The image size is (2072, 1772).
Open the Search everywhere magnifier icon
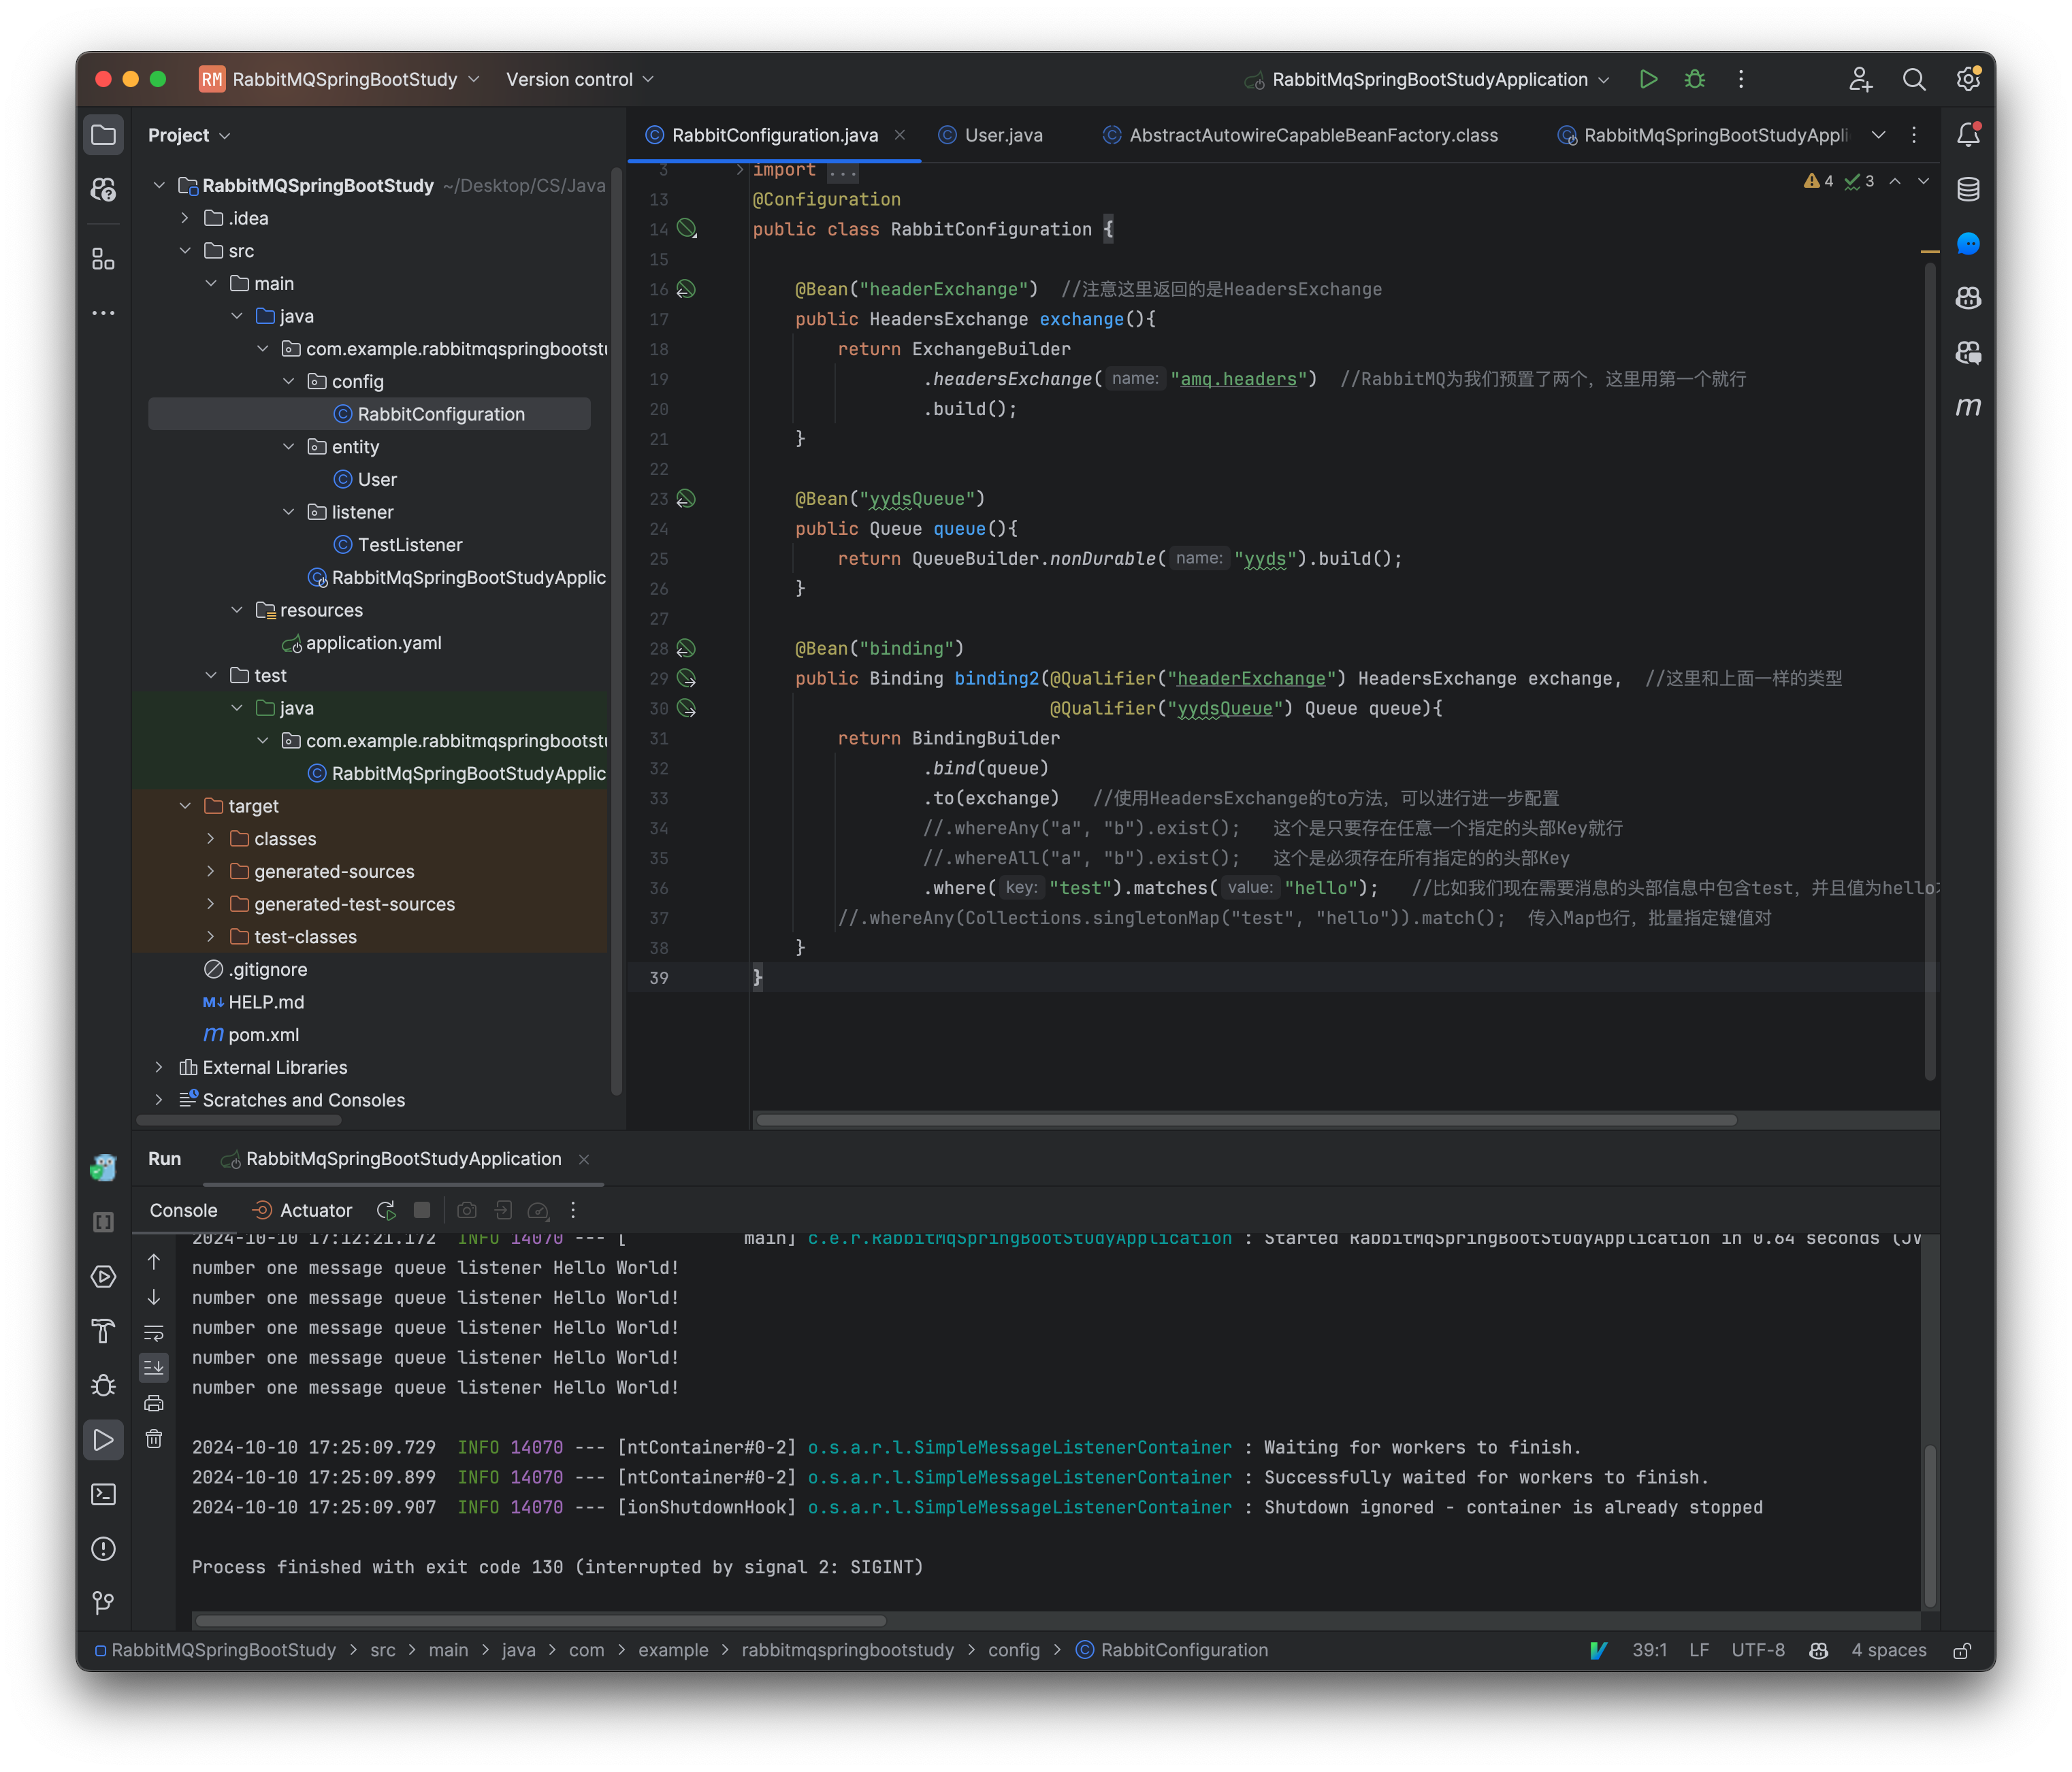[x=1914, y=79]
